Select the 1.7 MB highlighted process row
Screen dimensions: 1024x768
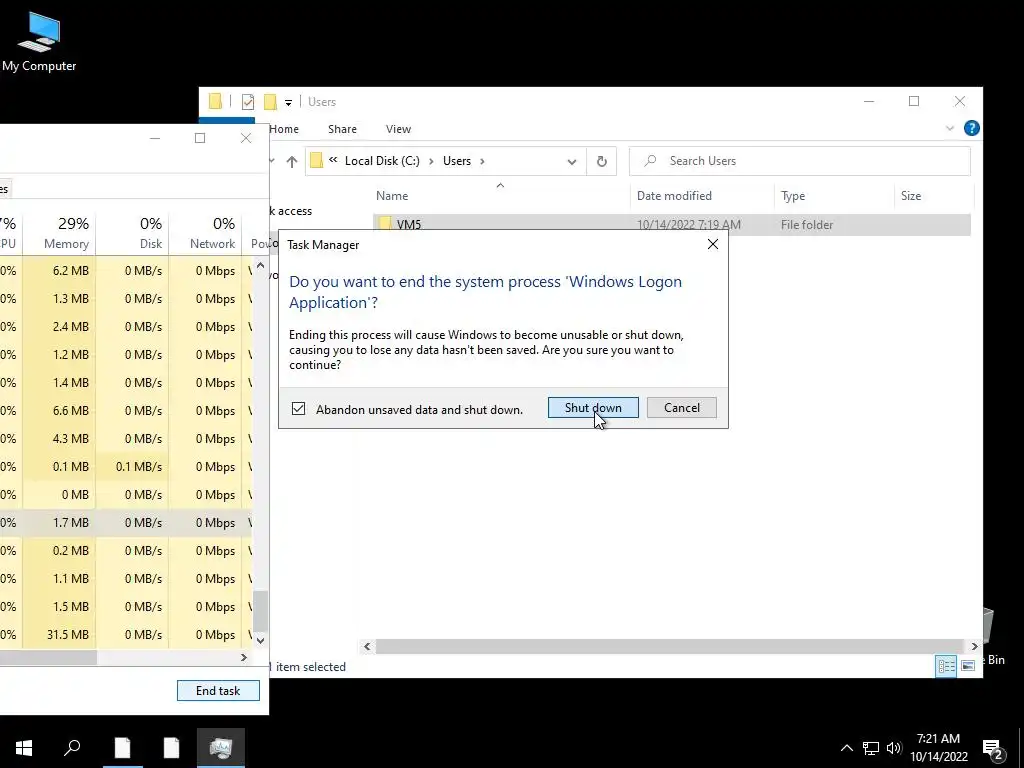click(125, 522)
